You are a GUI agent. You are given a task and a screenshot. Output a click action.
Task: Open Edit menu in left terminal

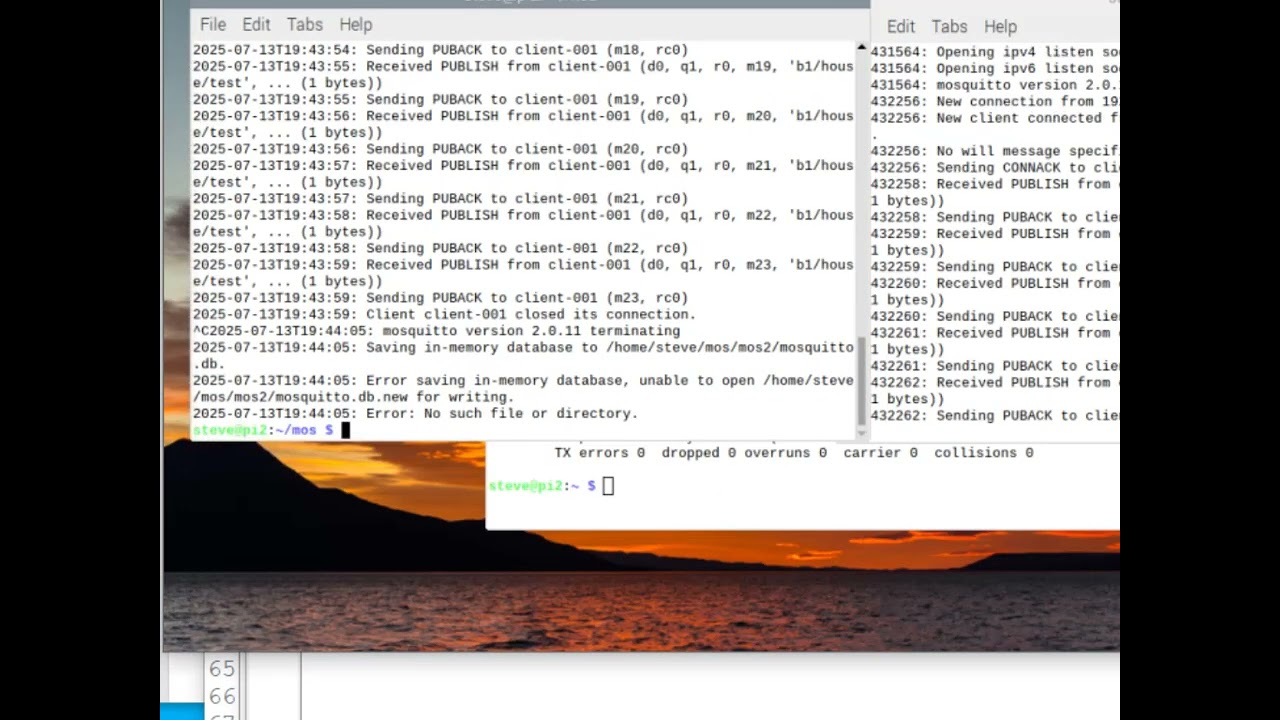(256, 24)
